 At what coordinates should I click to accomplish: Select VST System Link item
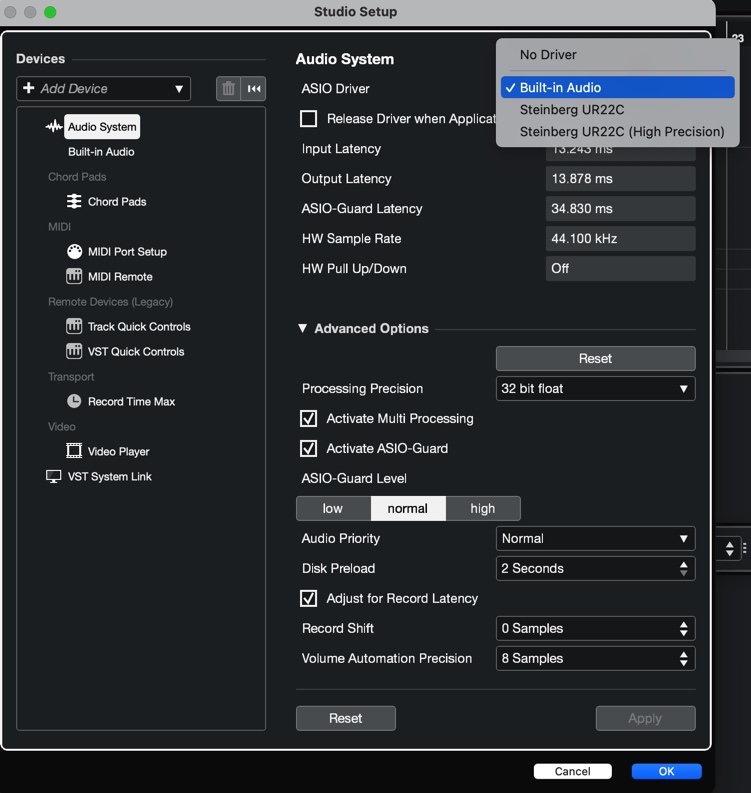[x=110, y=476]
